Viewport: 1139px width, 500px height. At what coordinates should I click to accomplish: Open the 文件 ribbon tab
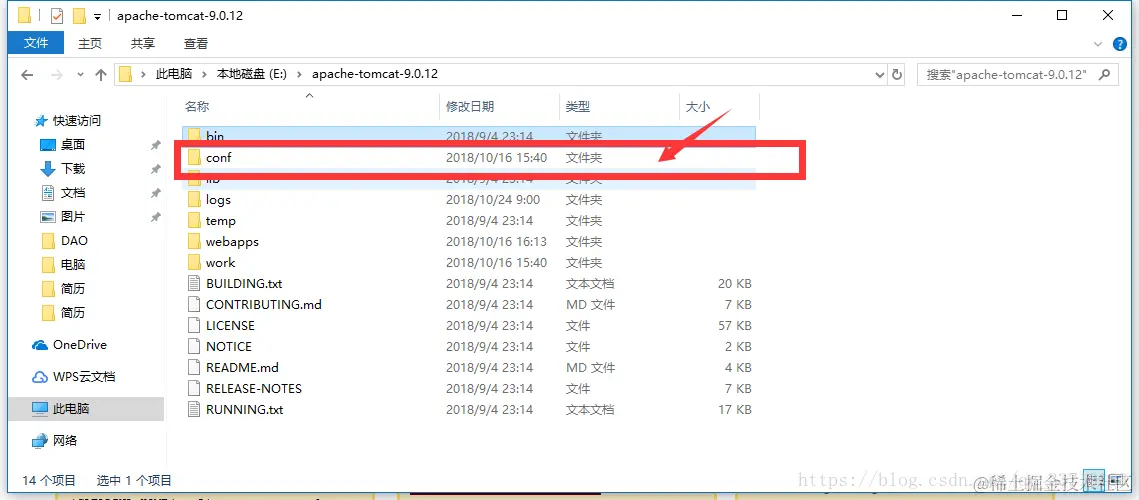[36, 44]
